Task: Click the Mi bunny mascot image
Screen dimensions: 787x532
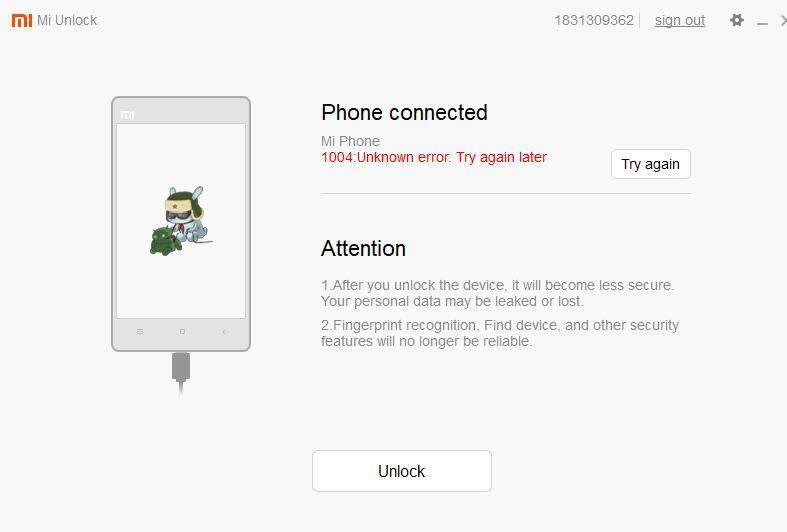Action: [x=186, y=214]
